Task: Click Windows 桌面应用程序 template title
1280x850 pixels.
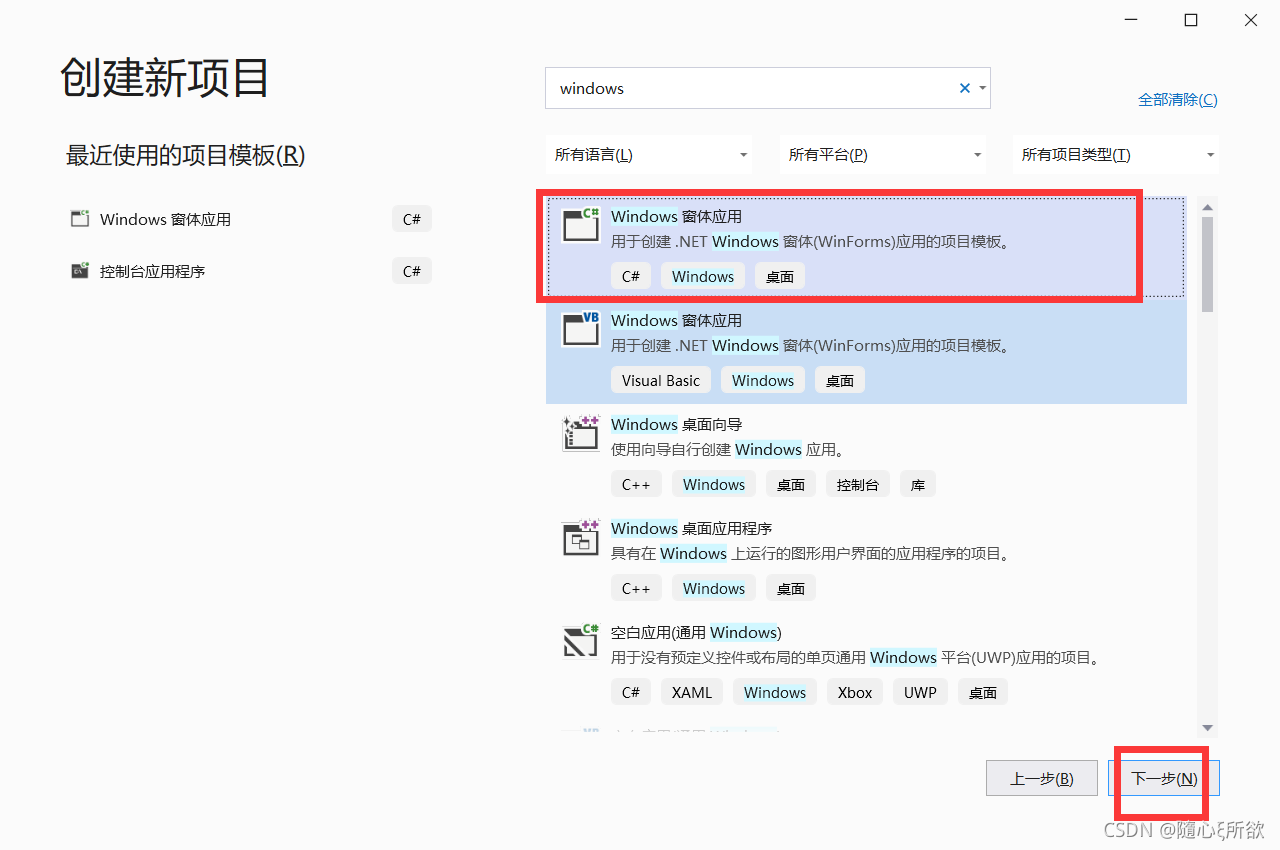Action: click(692, 528)
